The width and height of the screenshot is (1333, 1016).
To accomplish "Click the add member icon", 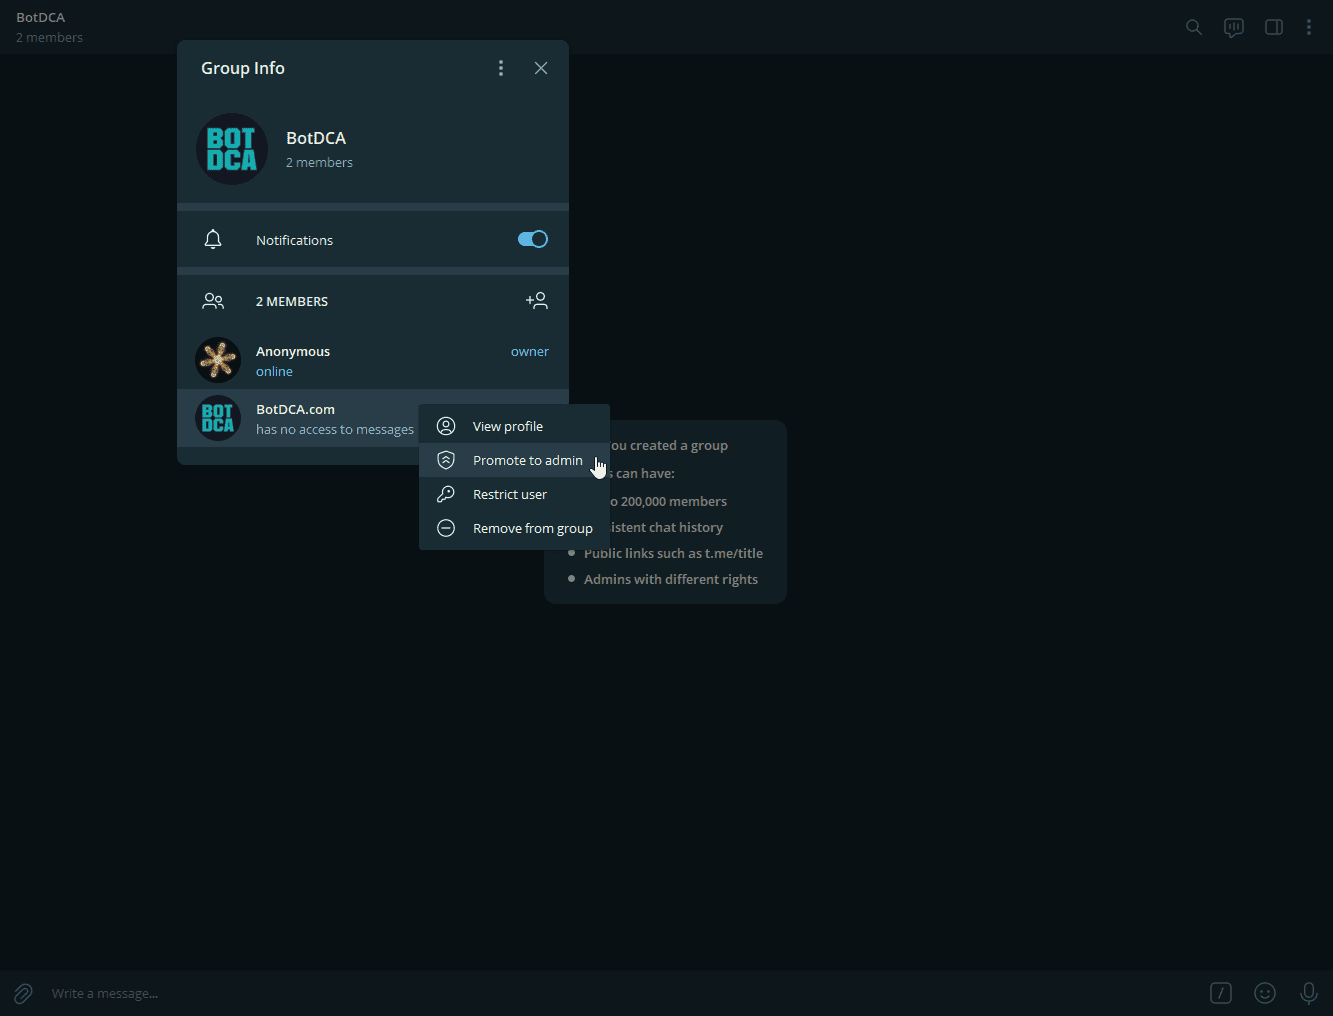I will [536, 300].
